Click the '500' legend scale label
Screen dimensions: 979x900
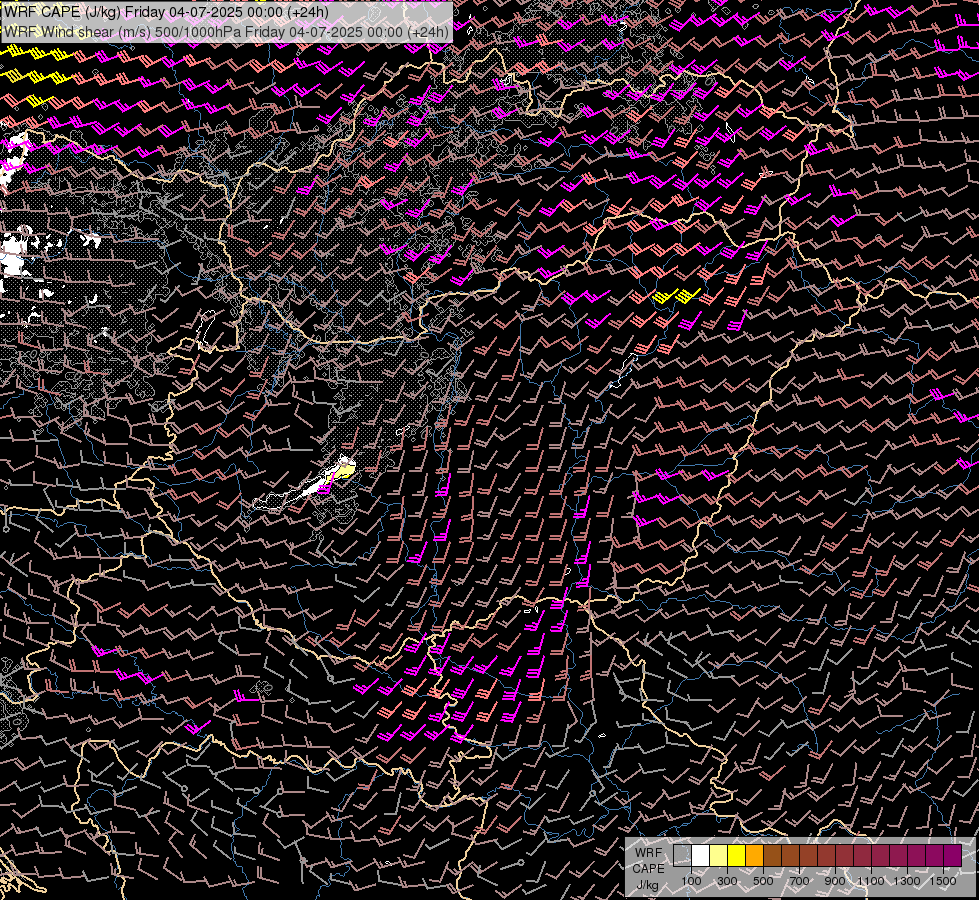click(763, 881)
